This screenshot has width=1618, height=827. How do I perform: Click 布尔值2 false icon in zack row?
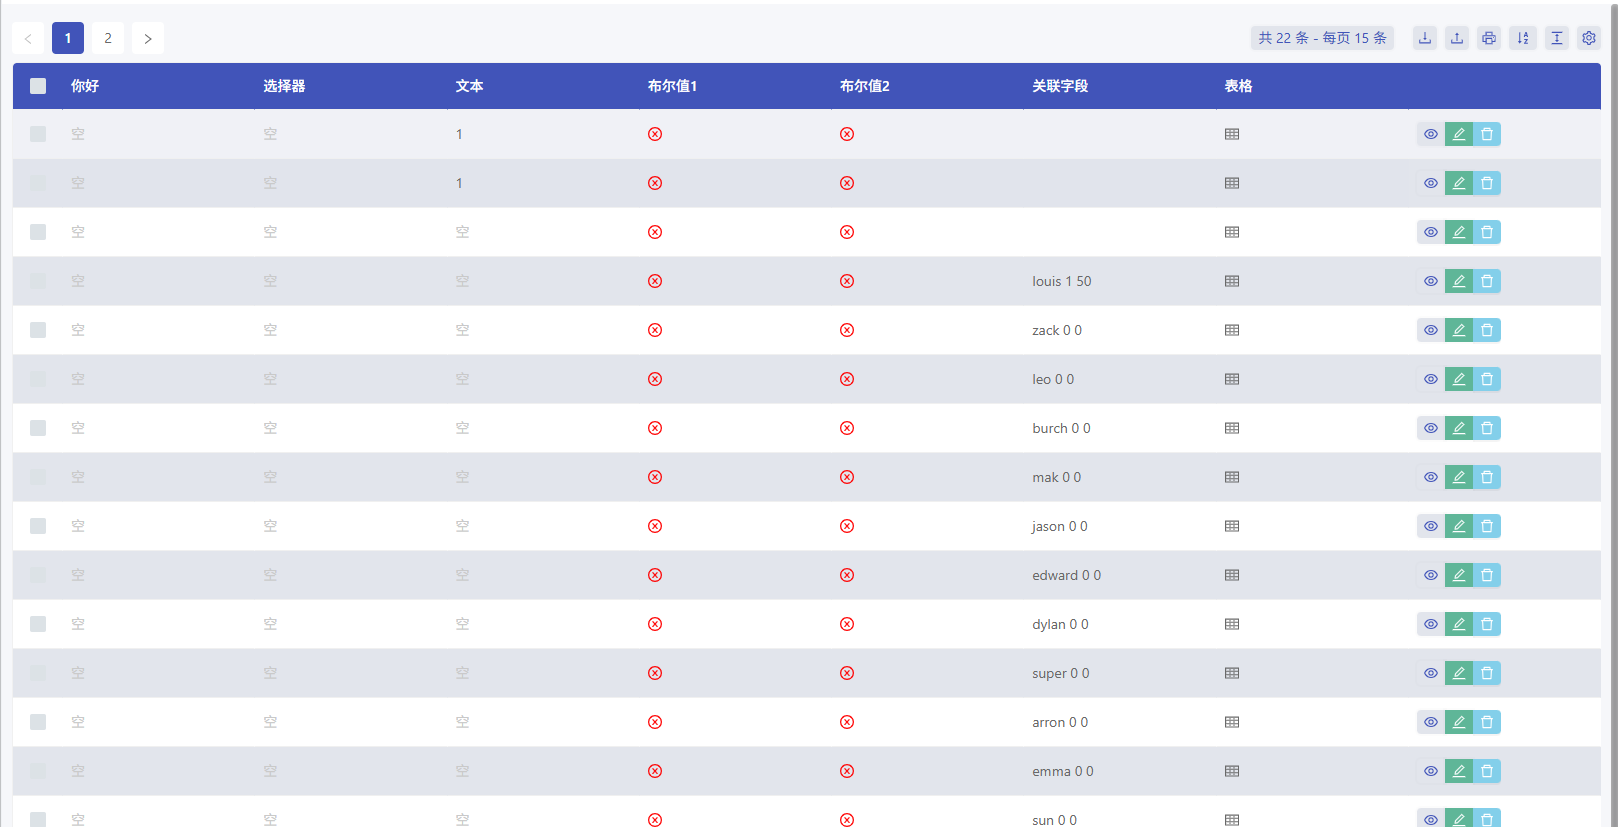click(x=847, y=330)
